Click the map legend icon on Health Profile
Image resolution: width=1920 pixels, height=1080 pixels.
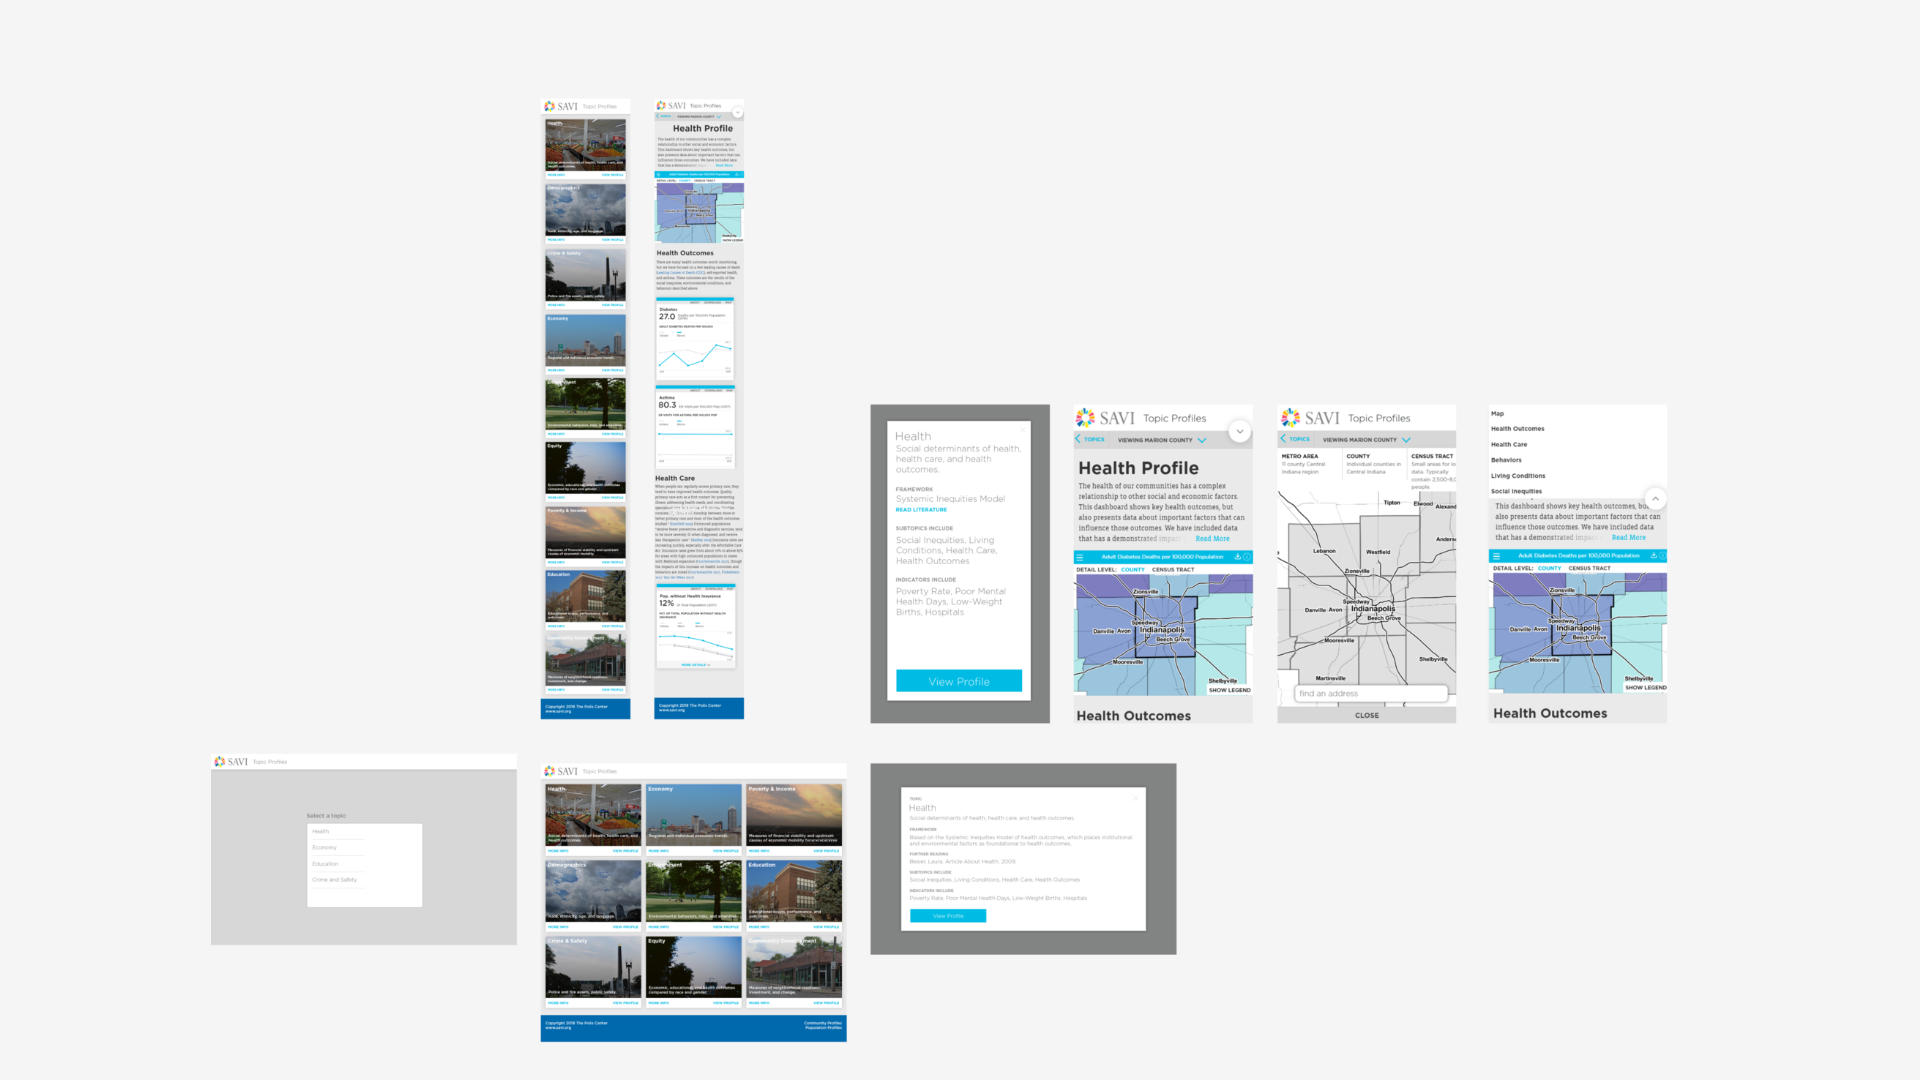[x=1228, y=690]
